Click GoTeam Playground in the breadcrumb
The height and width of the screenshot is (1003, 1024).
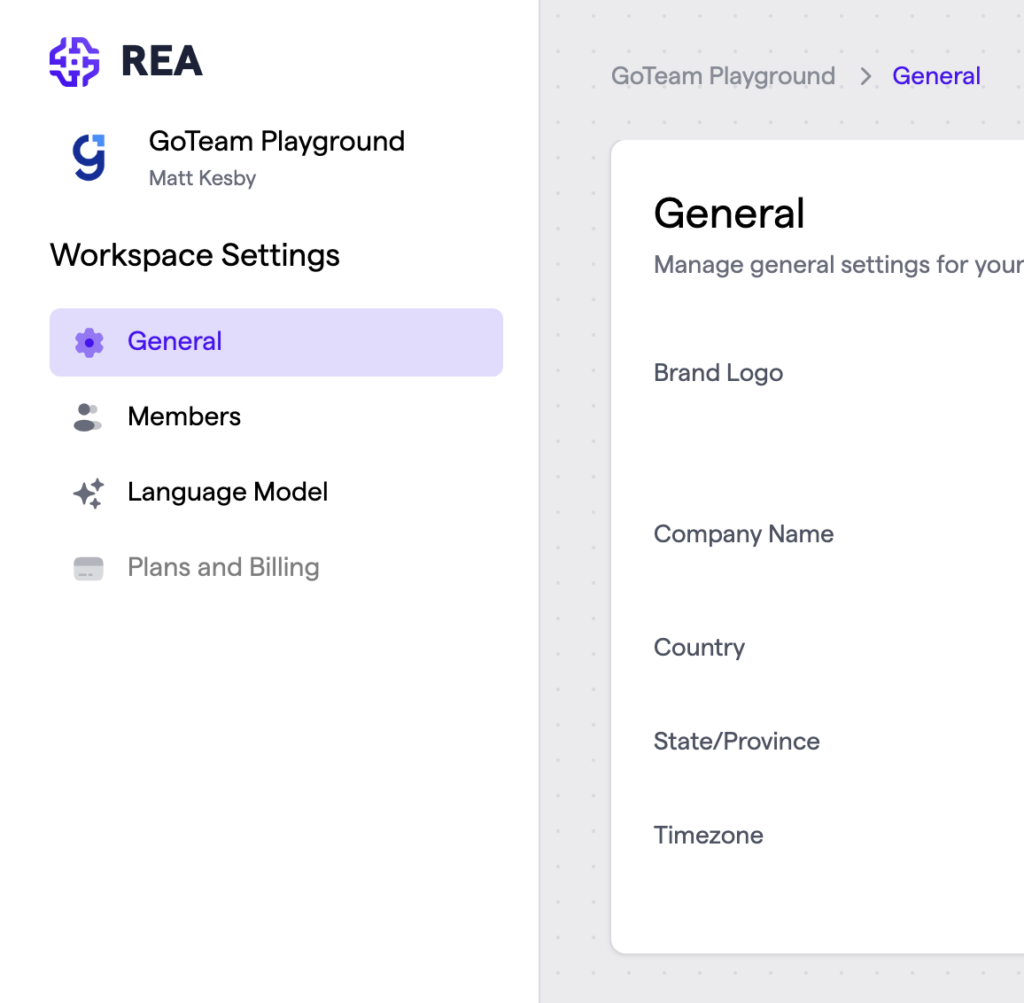(x=723, y=76)
